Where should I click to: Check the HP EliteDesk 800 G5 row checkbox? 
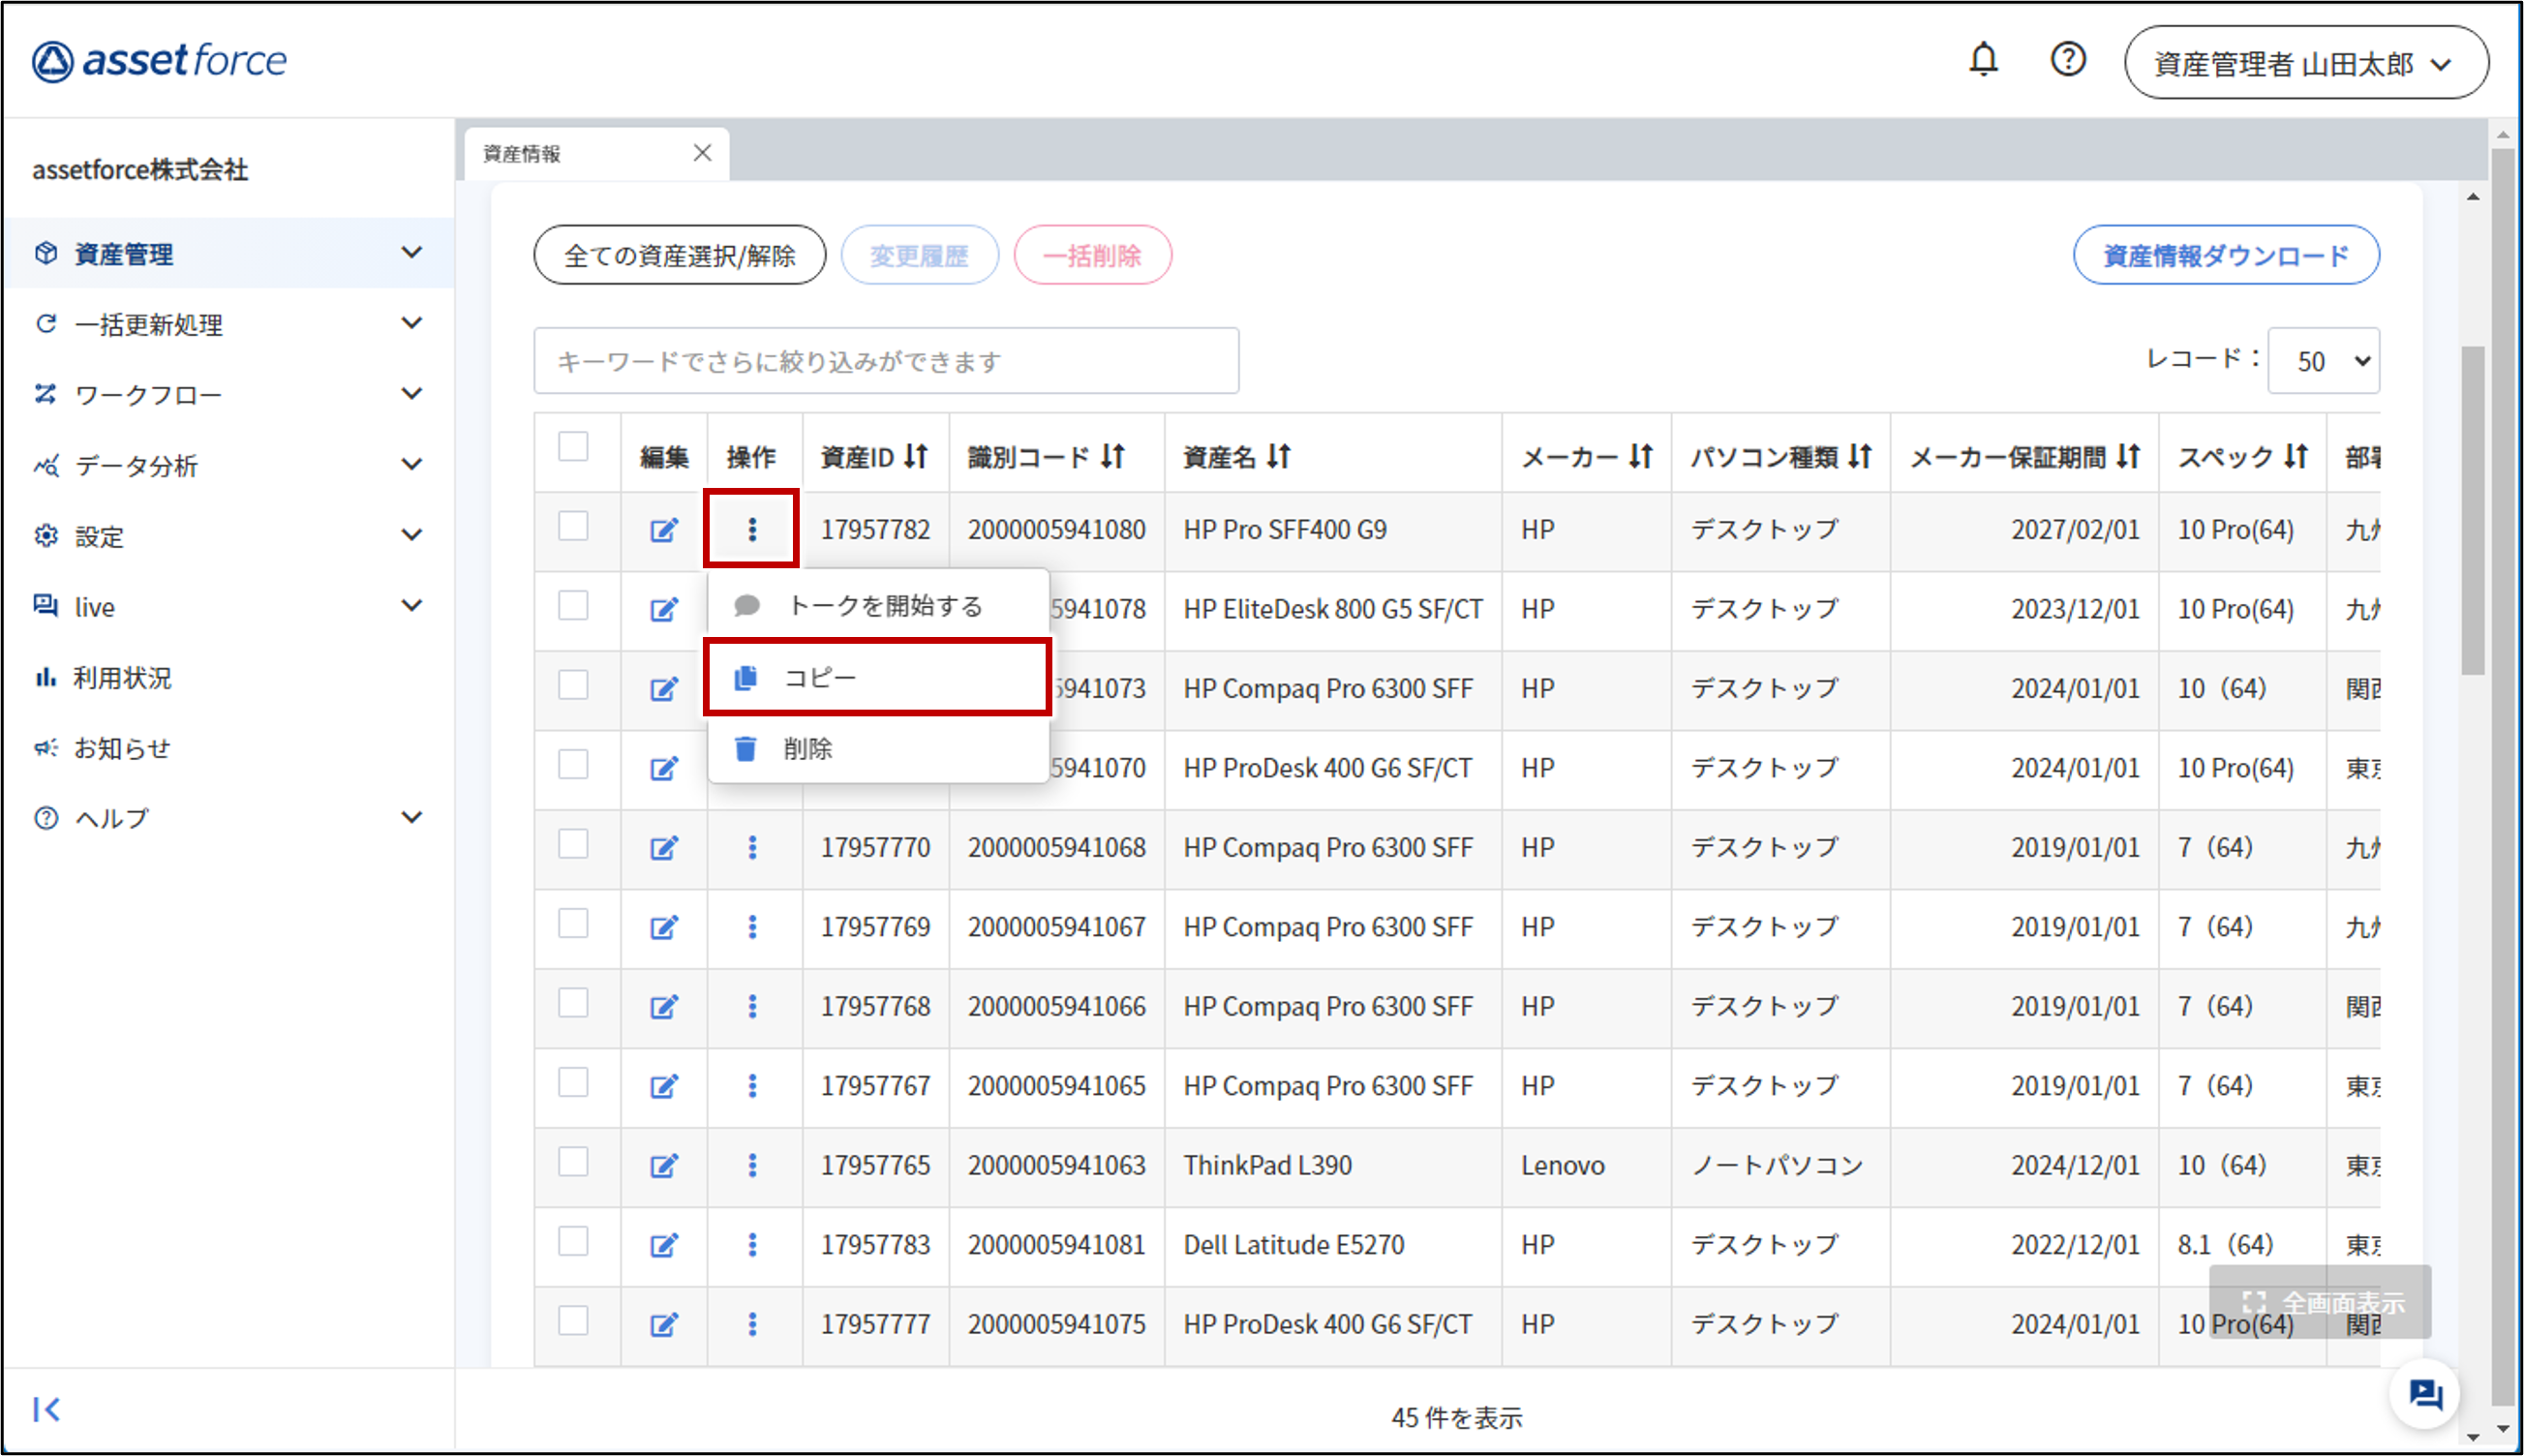tap(573, 605)
